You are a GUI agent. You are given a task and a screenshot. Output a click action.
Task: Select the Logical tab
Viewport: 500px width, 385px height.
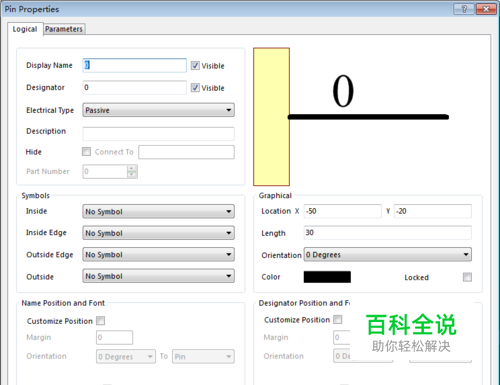(25, 29)
